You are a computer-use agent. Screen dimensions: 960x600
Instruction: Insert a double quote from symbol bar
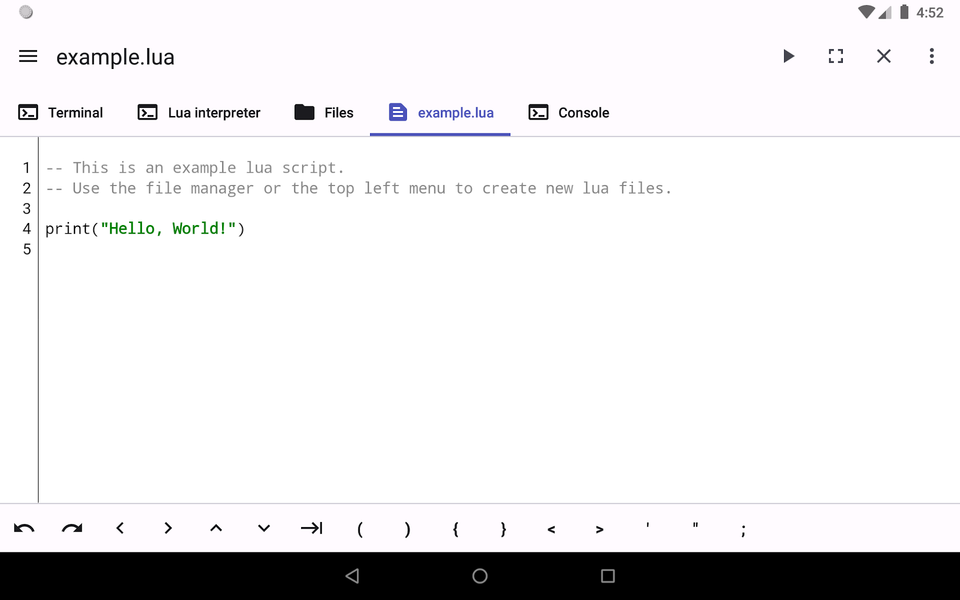(695, 528)
